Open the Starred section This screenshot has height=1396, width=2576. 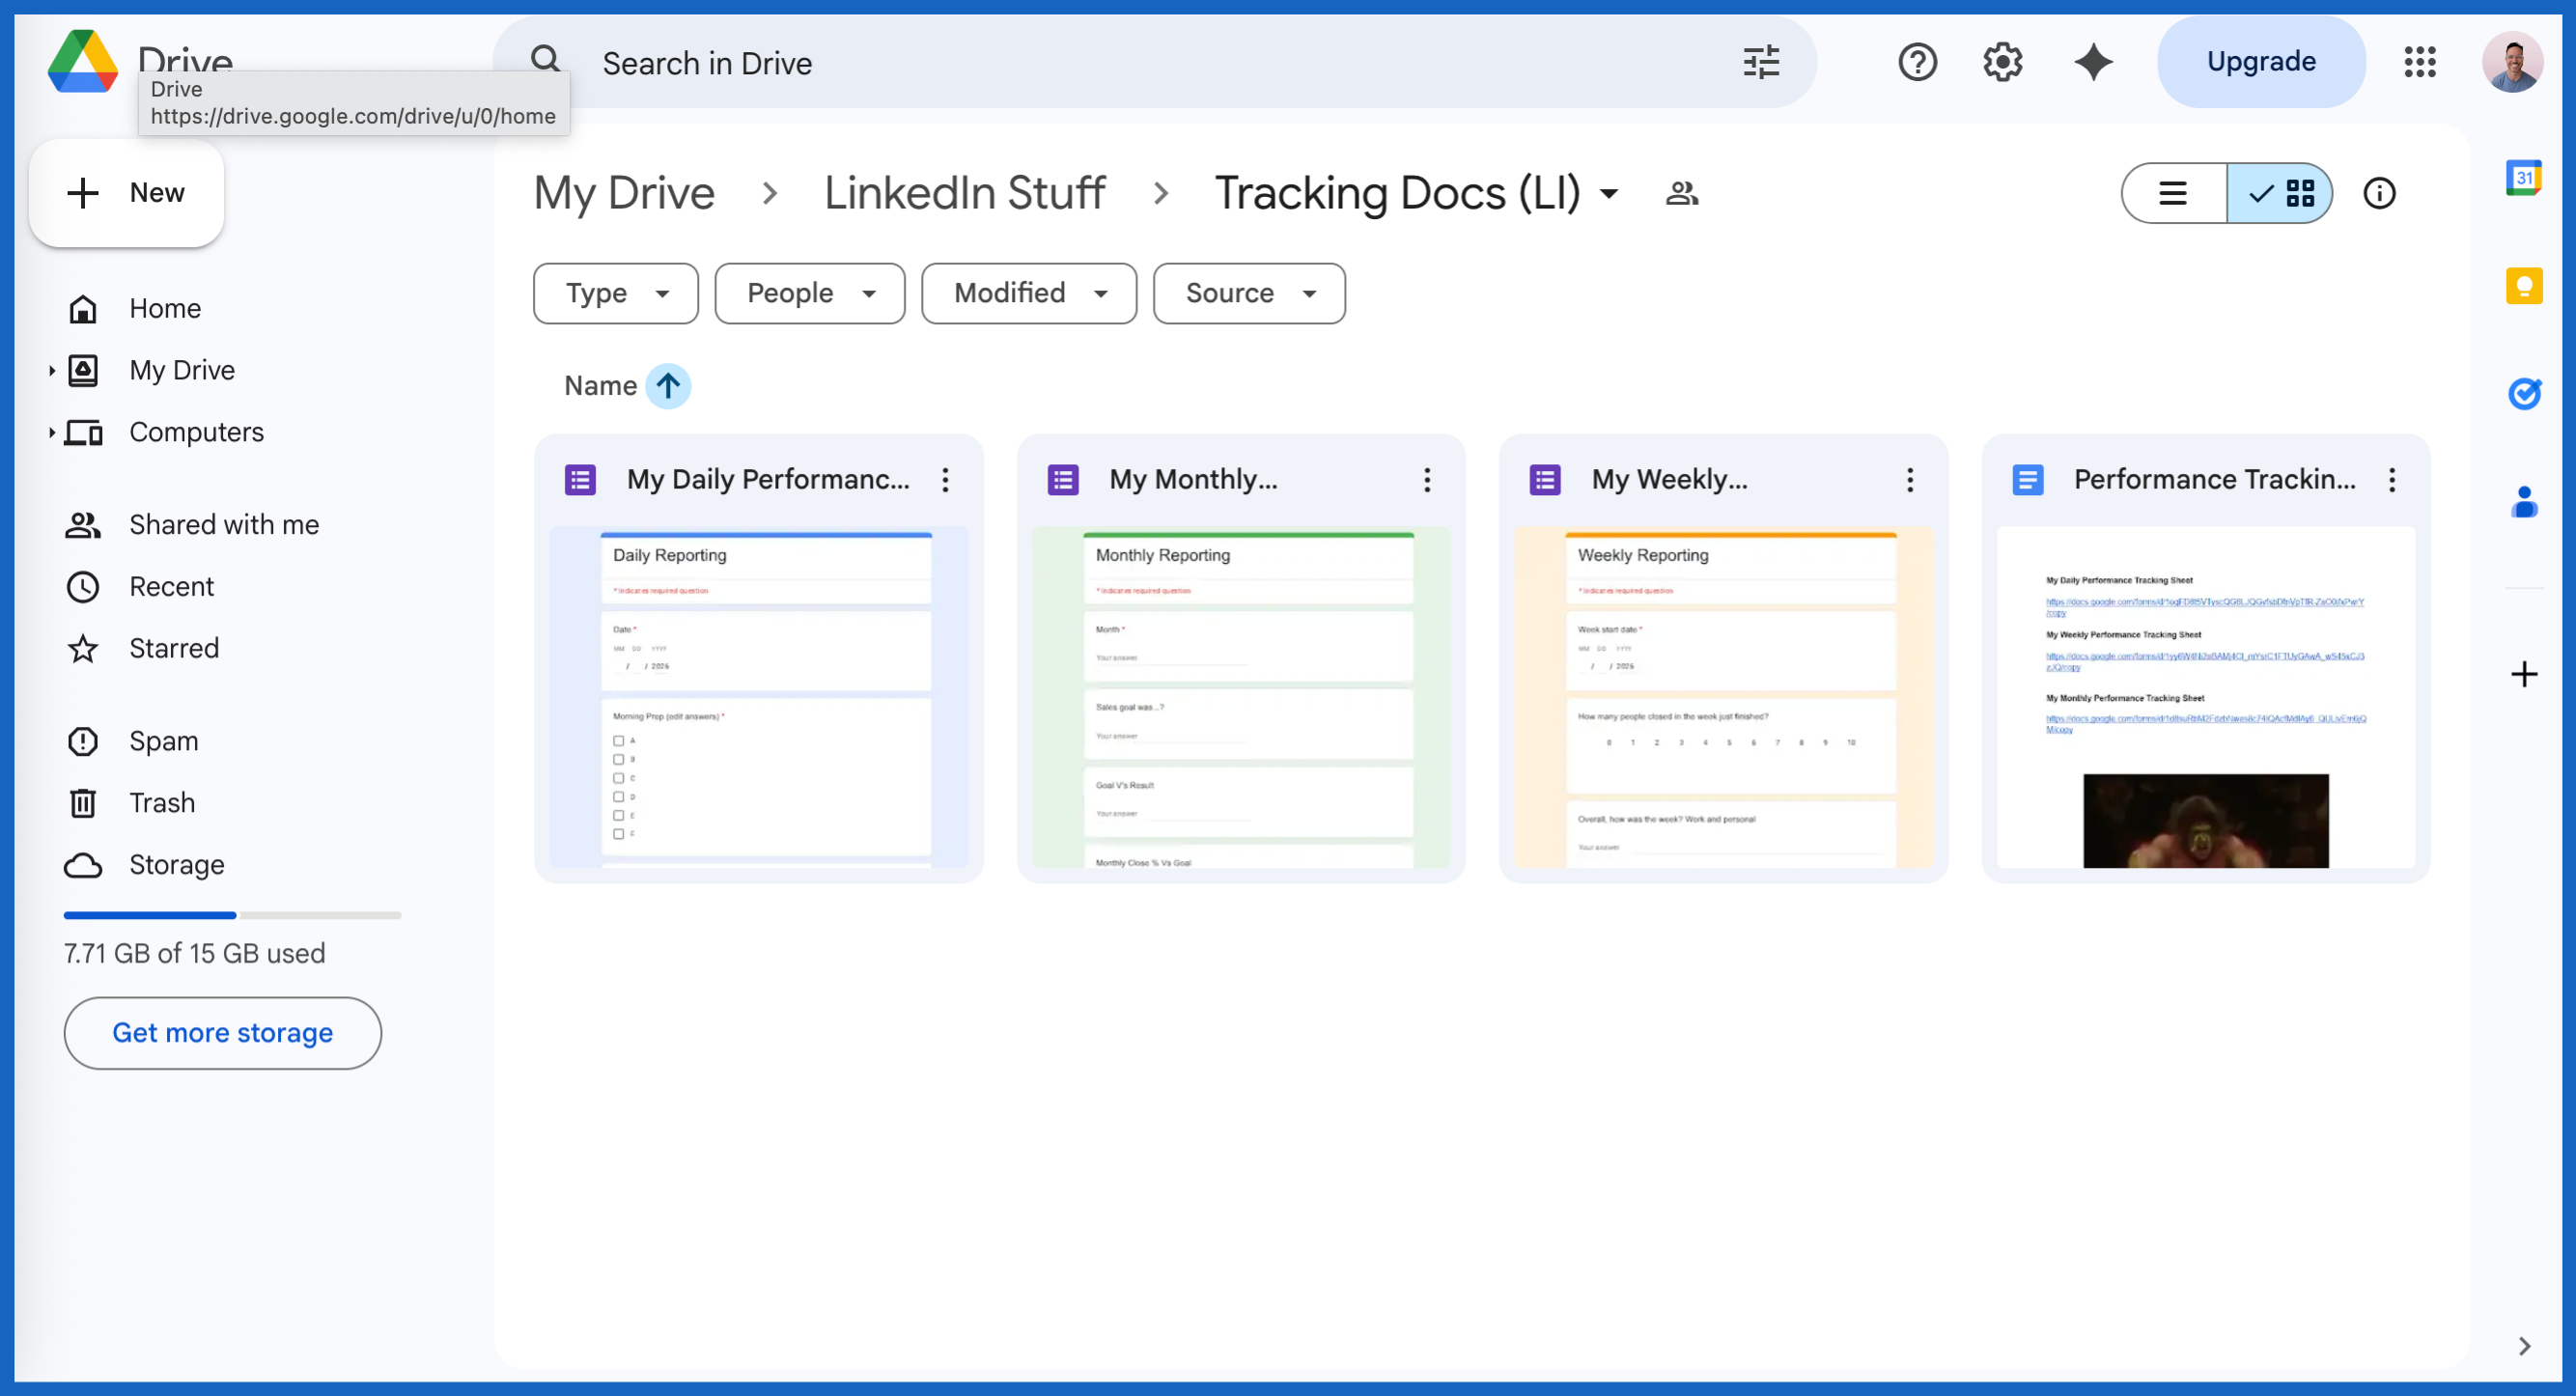pyautogui.click(x=173, y=648)
